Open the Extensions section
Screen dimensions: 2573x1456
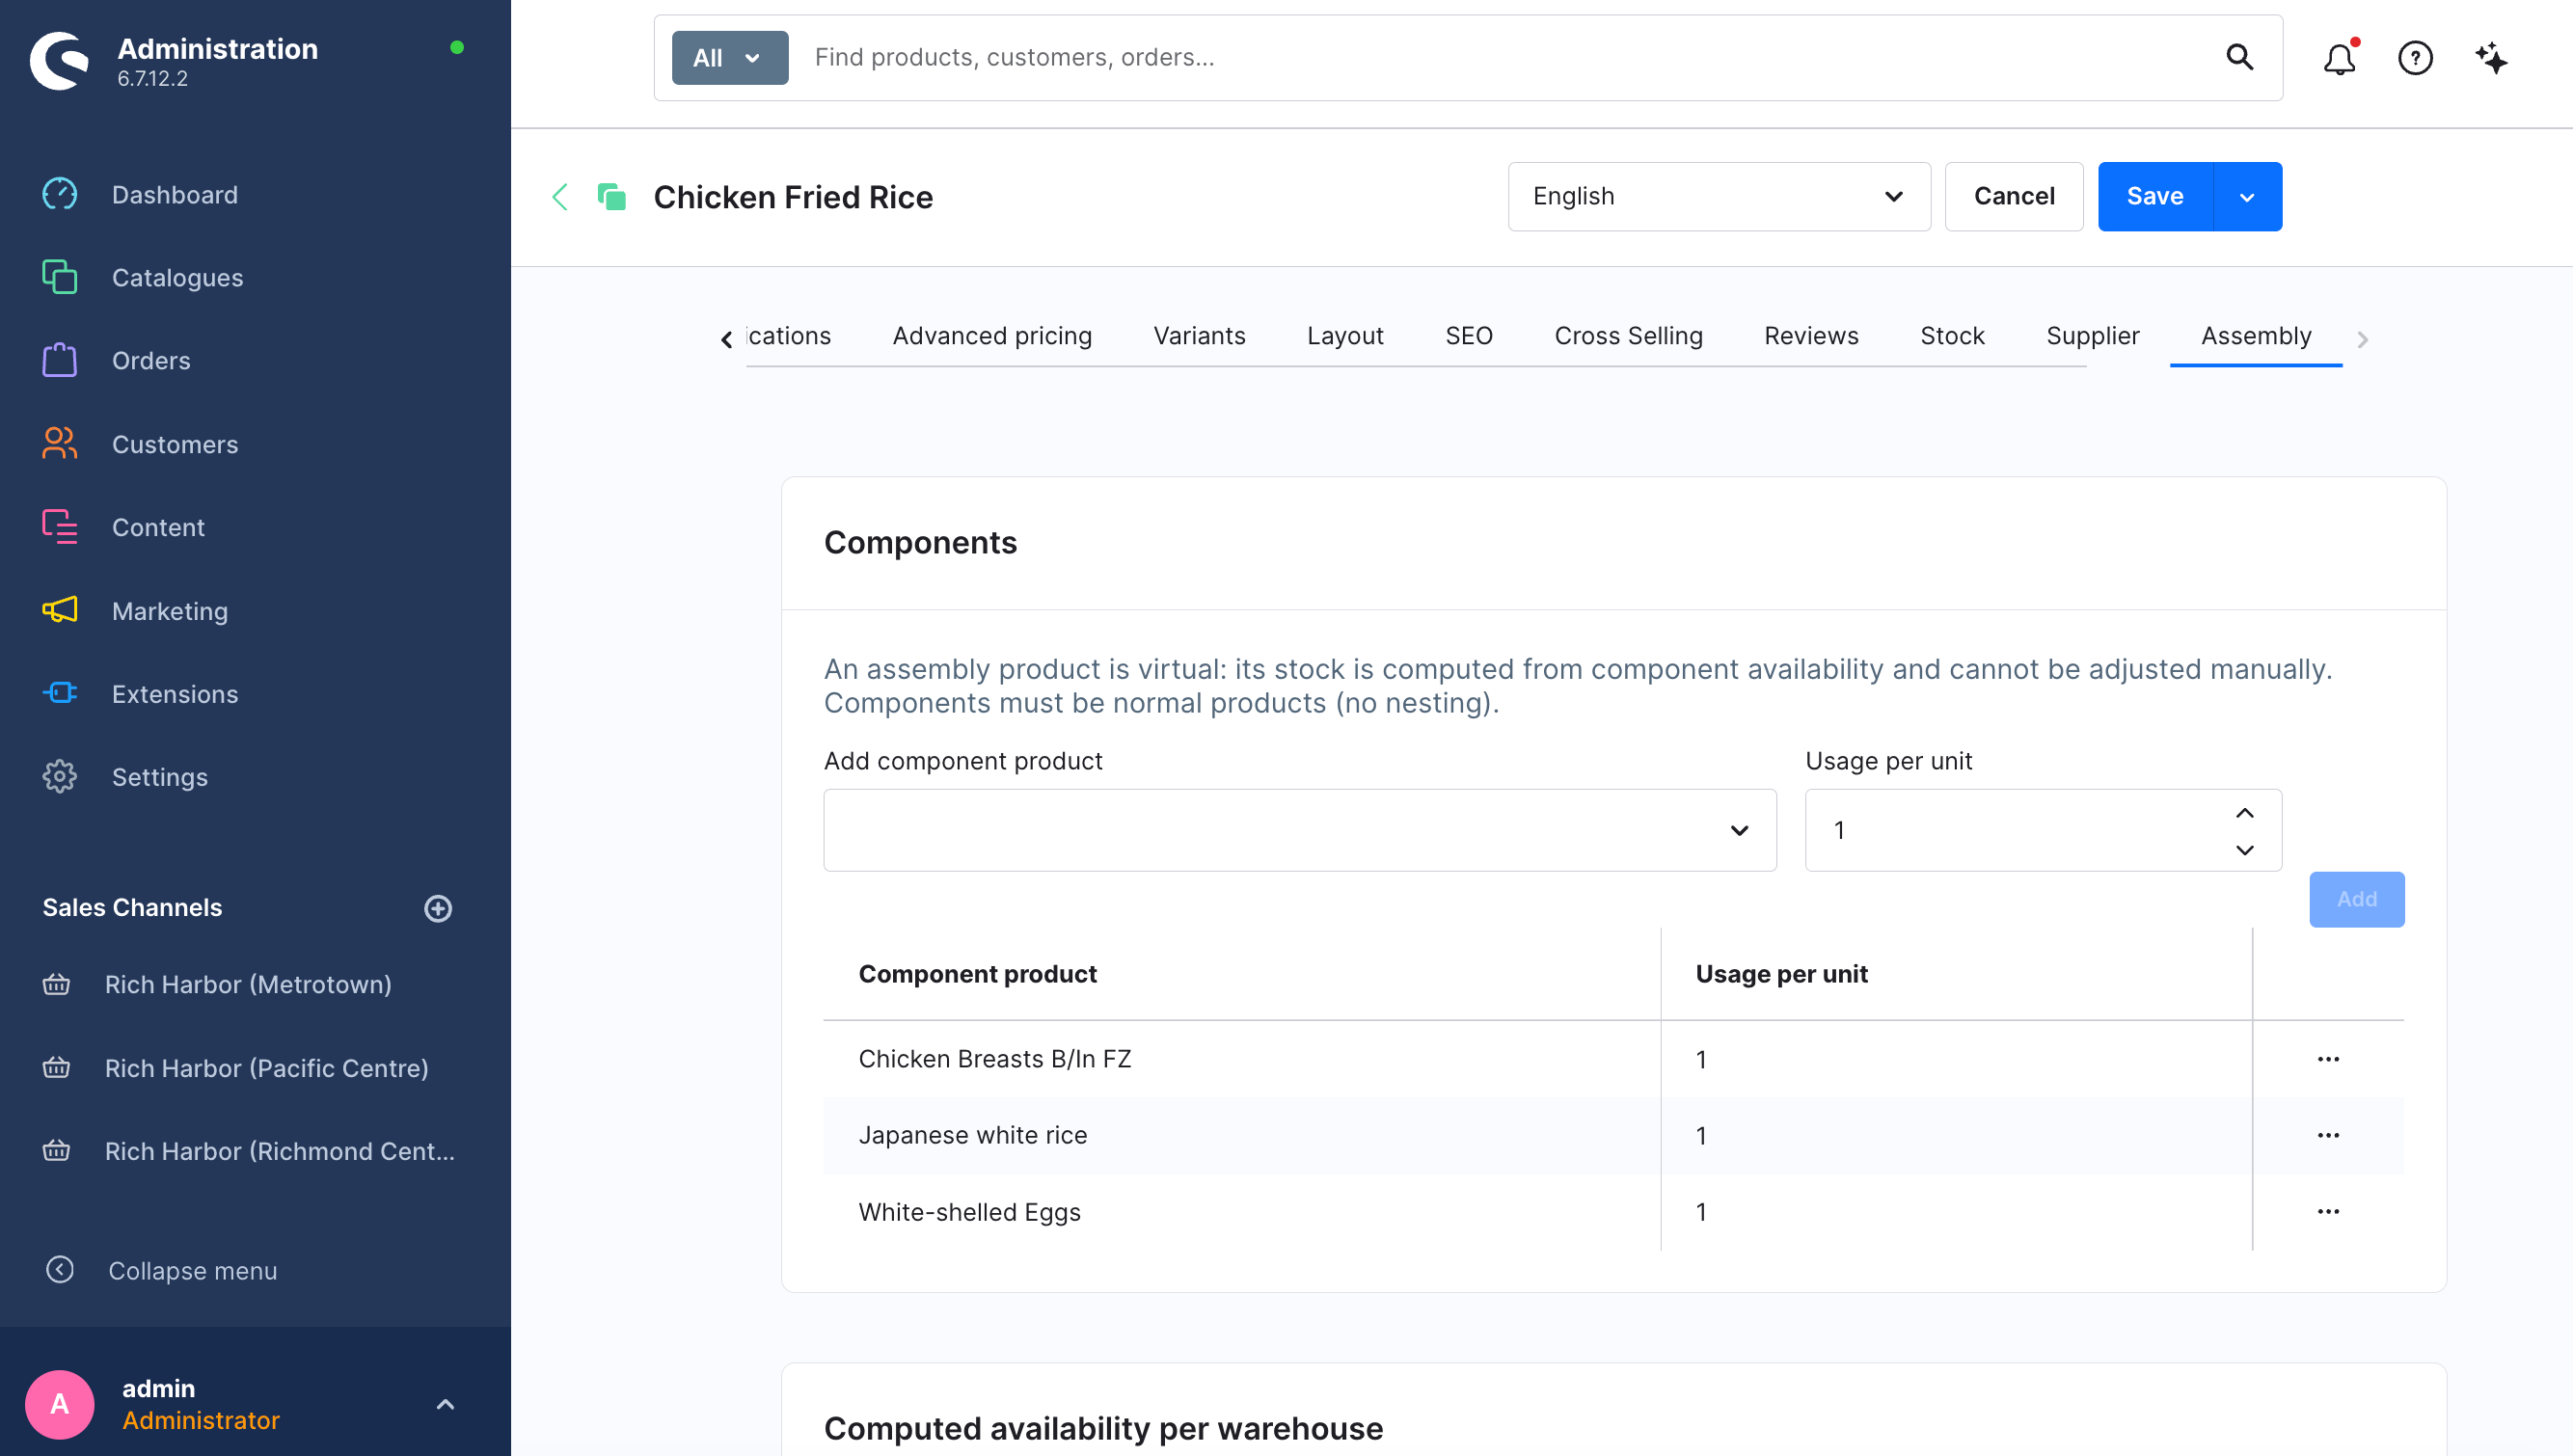[x=174, y=693]
